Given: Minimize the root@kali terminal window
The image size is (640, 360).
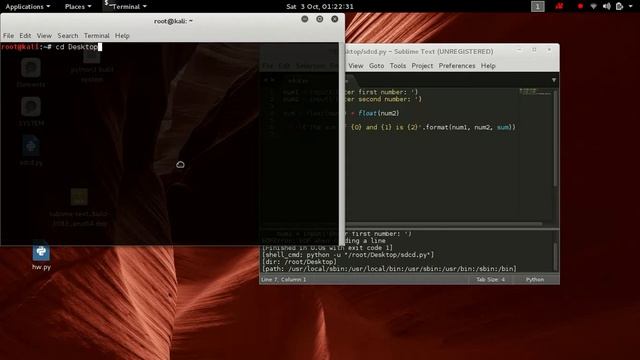Looking at the screenshot, I should click(x=304, y=19).
